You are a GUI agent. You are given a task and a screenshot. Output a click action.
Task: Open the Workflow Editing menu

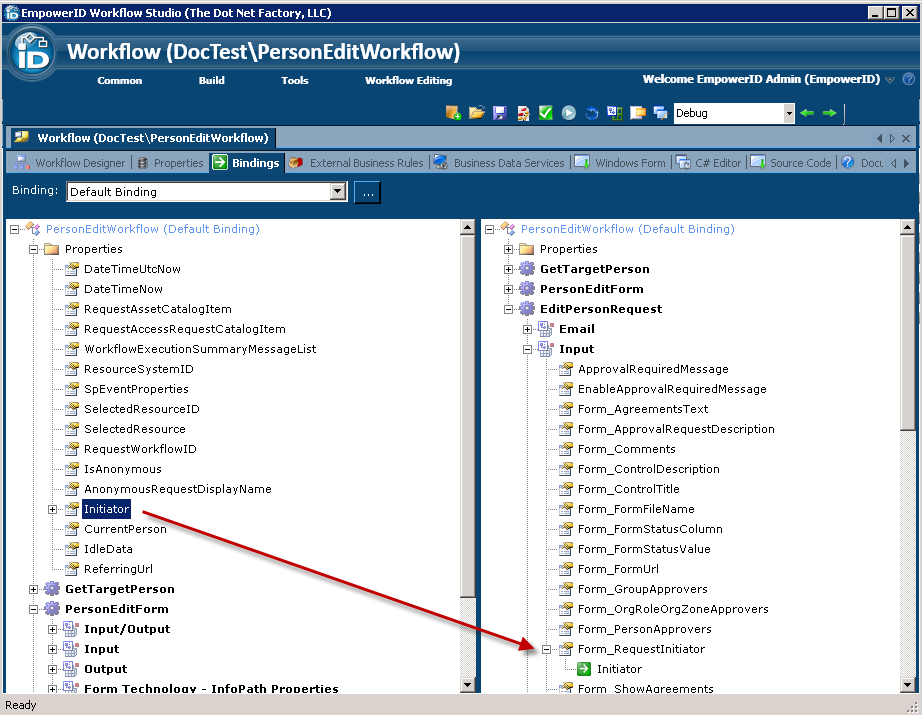408,80
